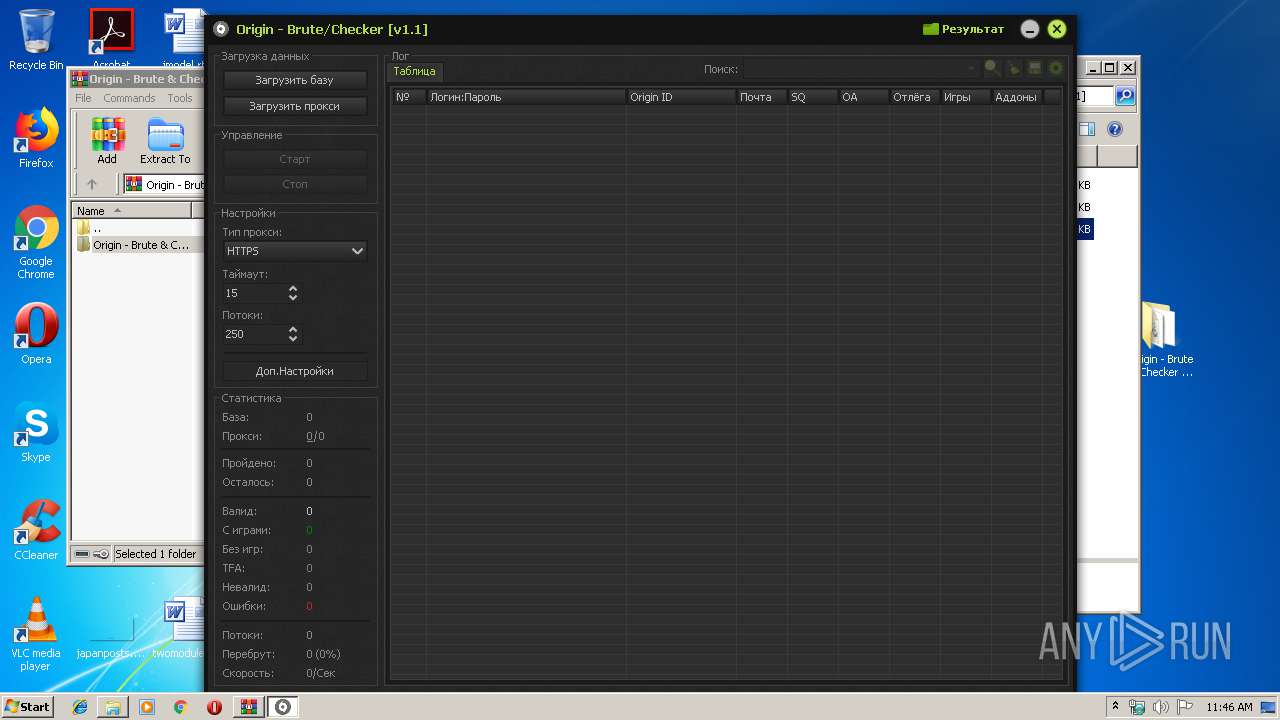Sort by Логин:Пароль column header
Image resolution: width=1280 pixels, height=720 pixels.
[x=526, y=97]
